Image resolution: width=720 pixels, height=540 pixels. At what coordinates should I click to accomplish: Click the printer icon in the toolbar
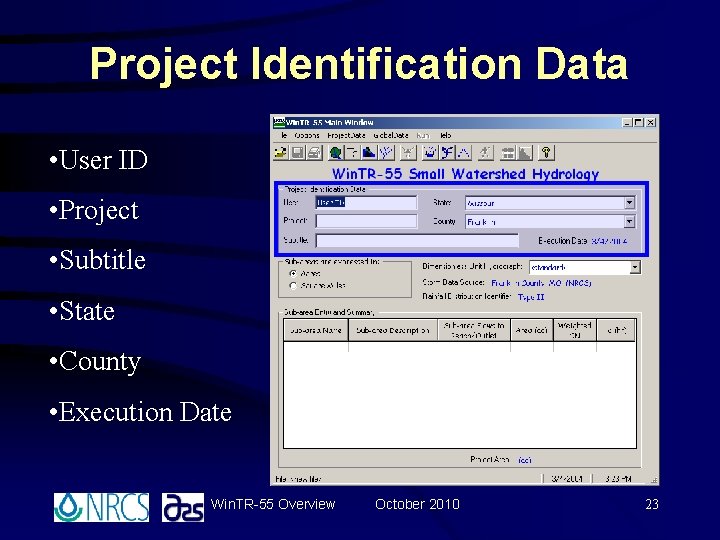pyautogui.click(x=315, y=152)
